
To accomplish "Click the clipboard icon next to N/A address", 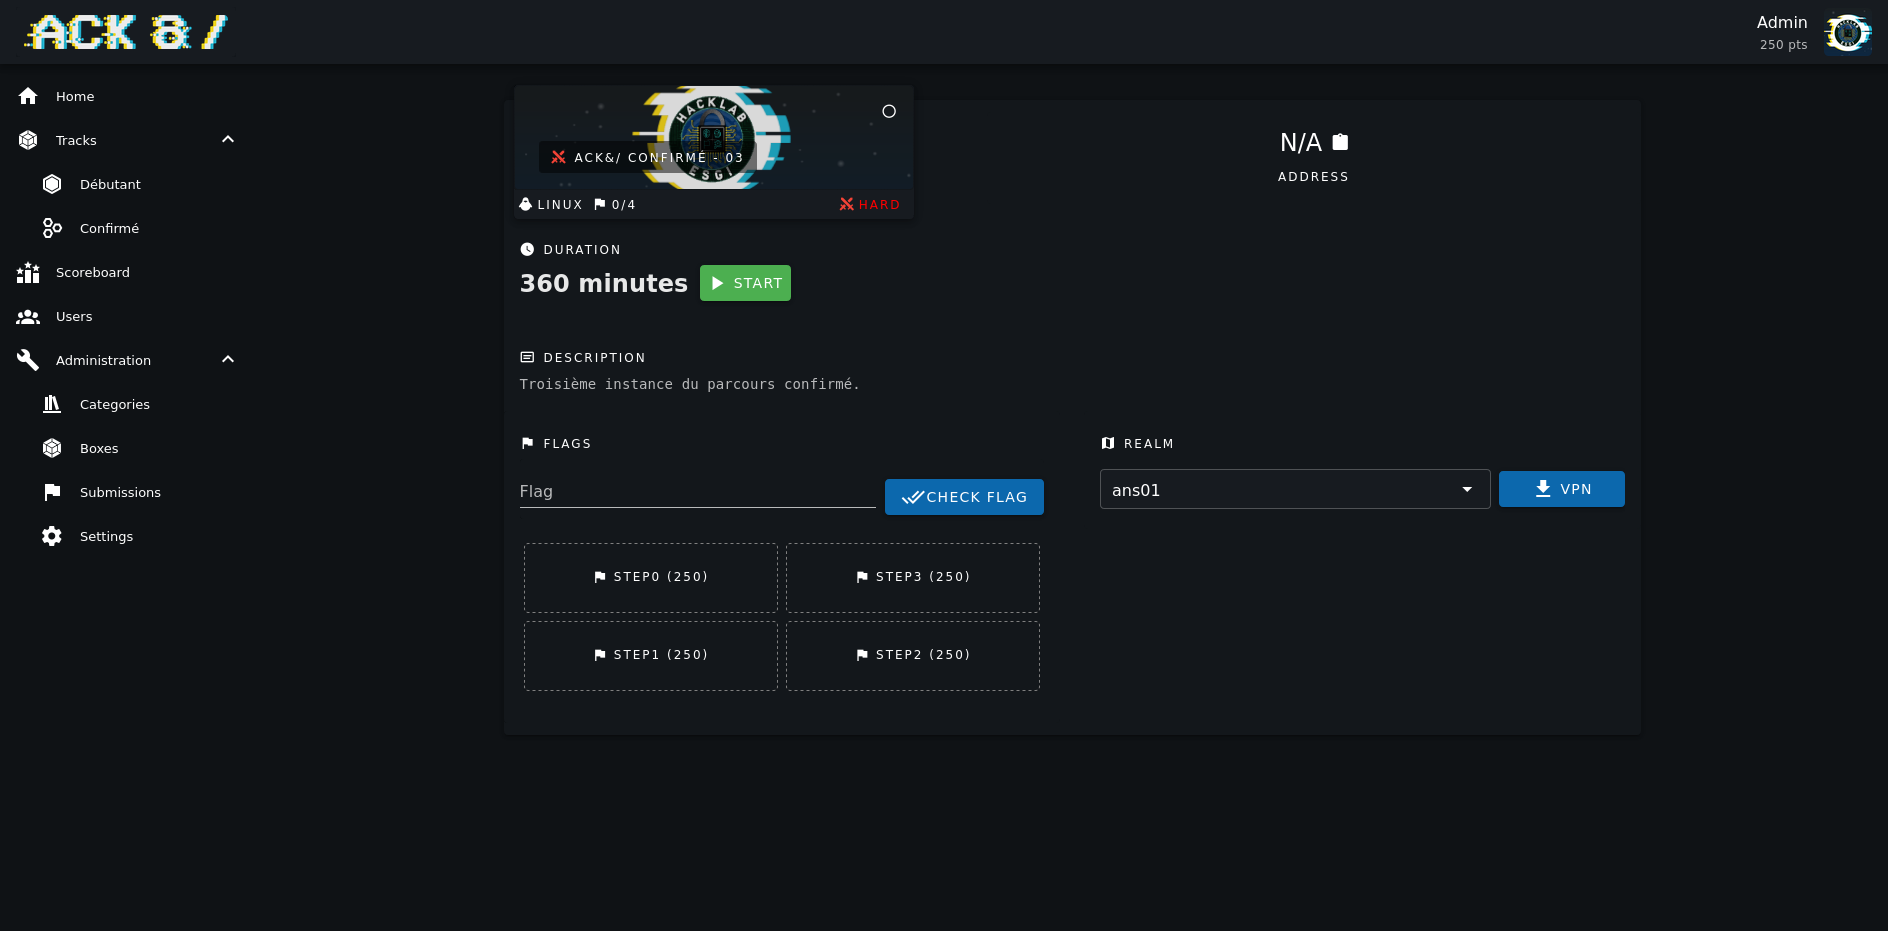I will click(1340, 142).
